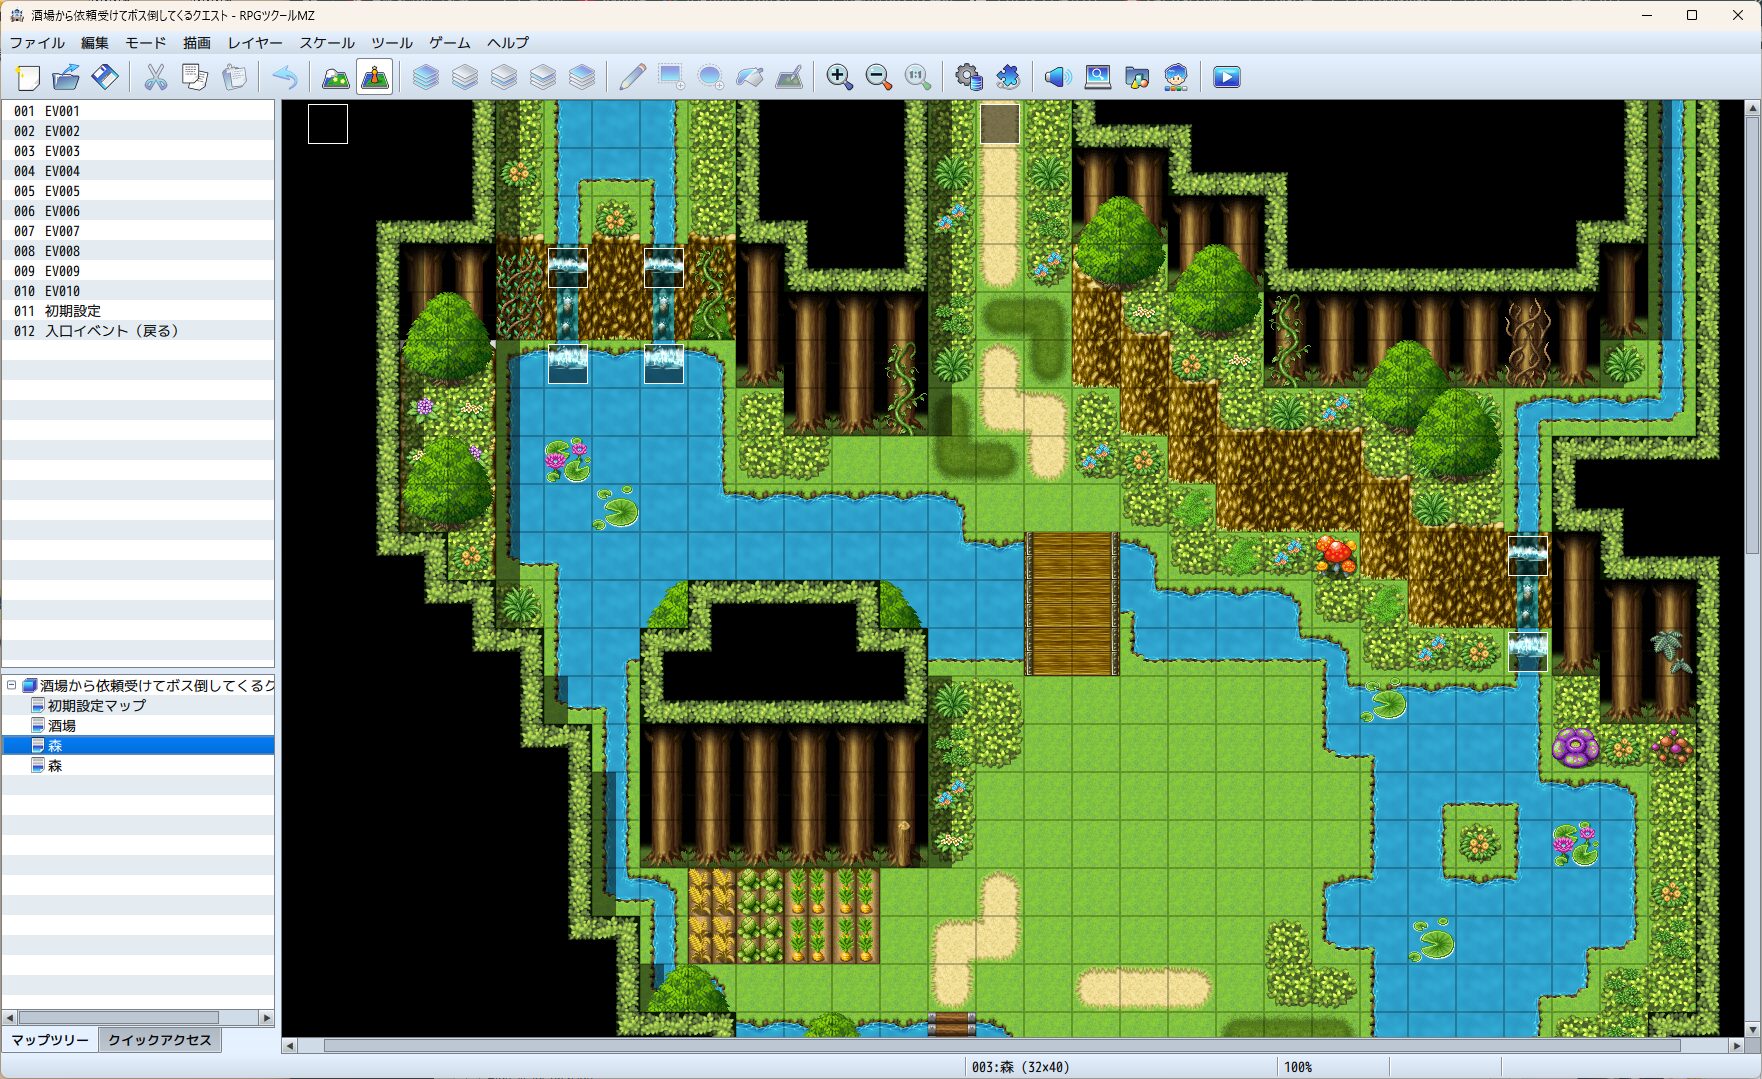1762x1079 pixels.
Task: Click the Save Project floppy icon
Action: (x=105, y=77)
